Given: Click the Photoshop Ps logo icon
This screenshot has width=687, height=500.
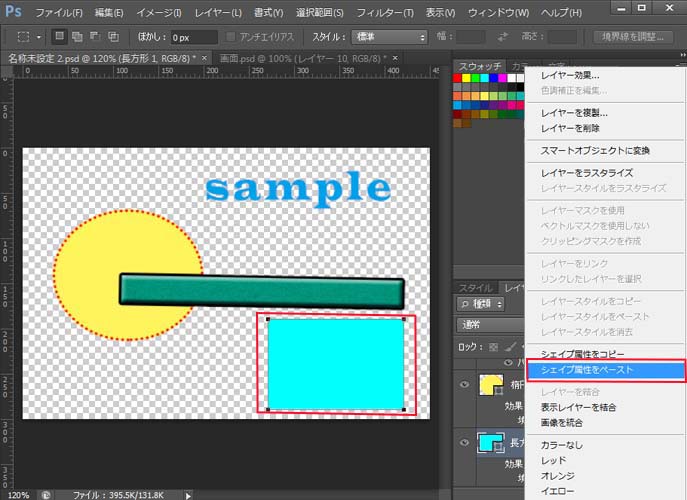Looking at the screenshot, I should (x=13, y=11).
